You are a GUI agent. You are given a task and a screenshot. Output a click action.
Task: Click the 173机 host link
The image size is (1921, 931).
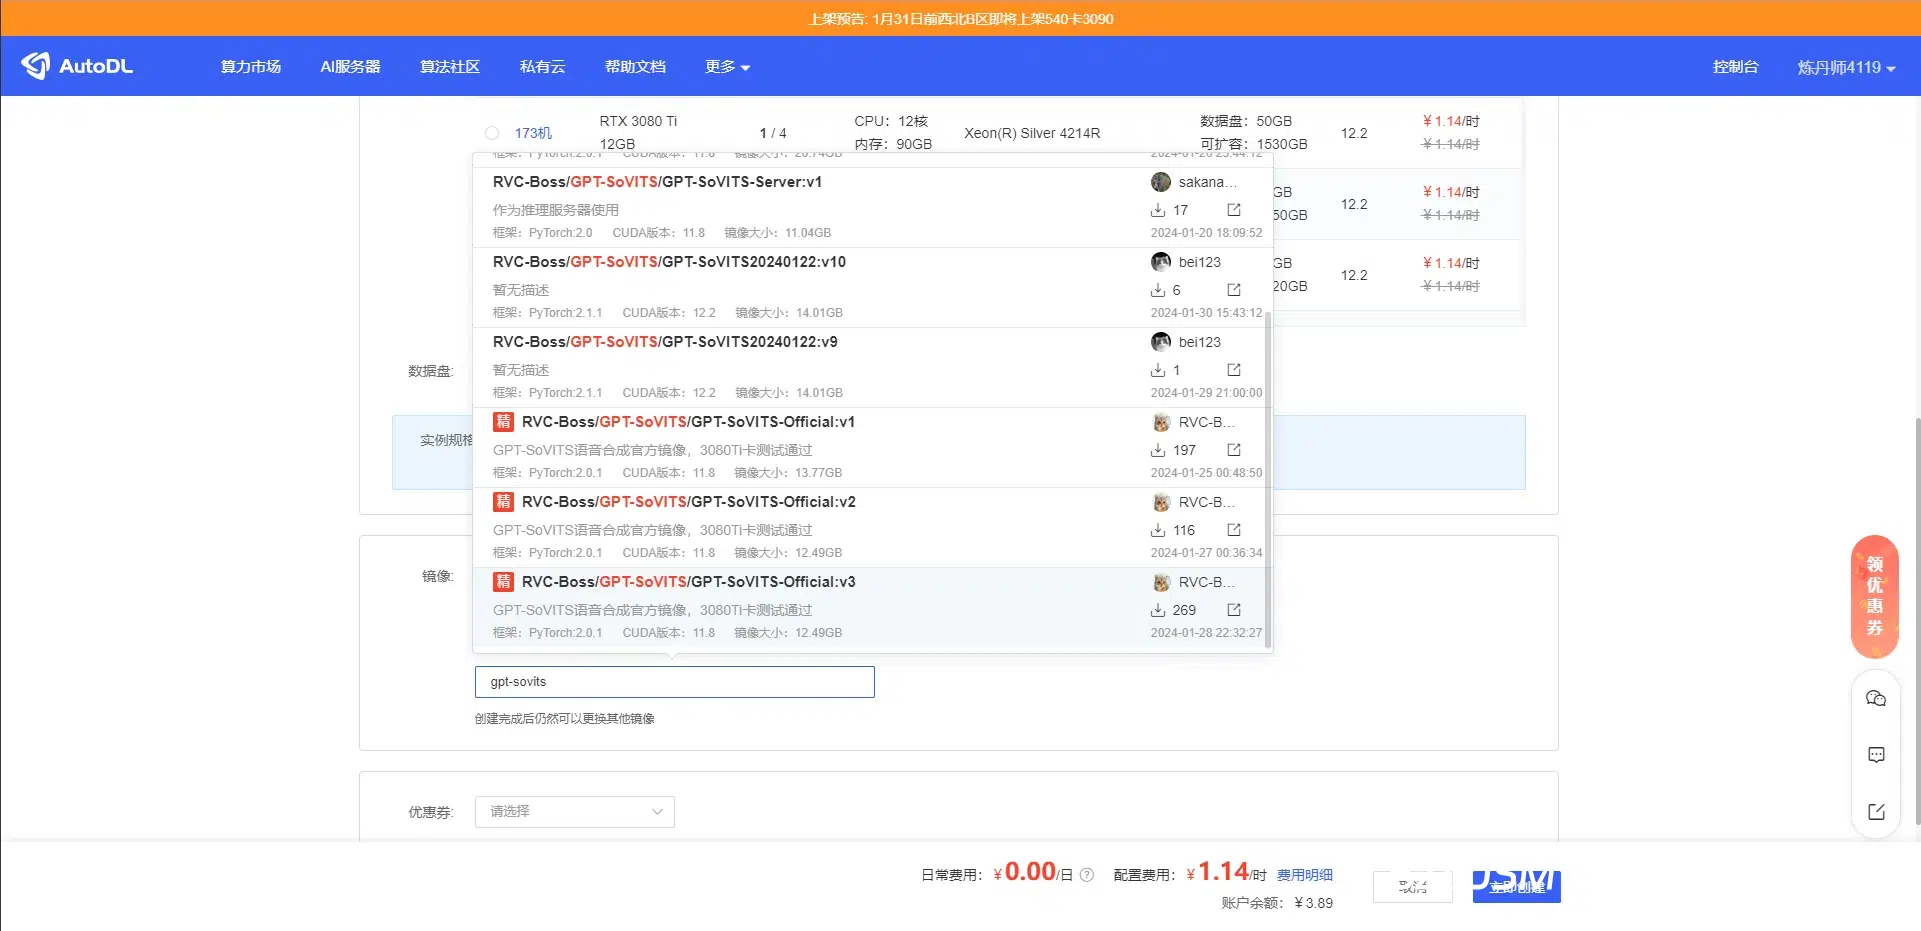tap(533, 133)
